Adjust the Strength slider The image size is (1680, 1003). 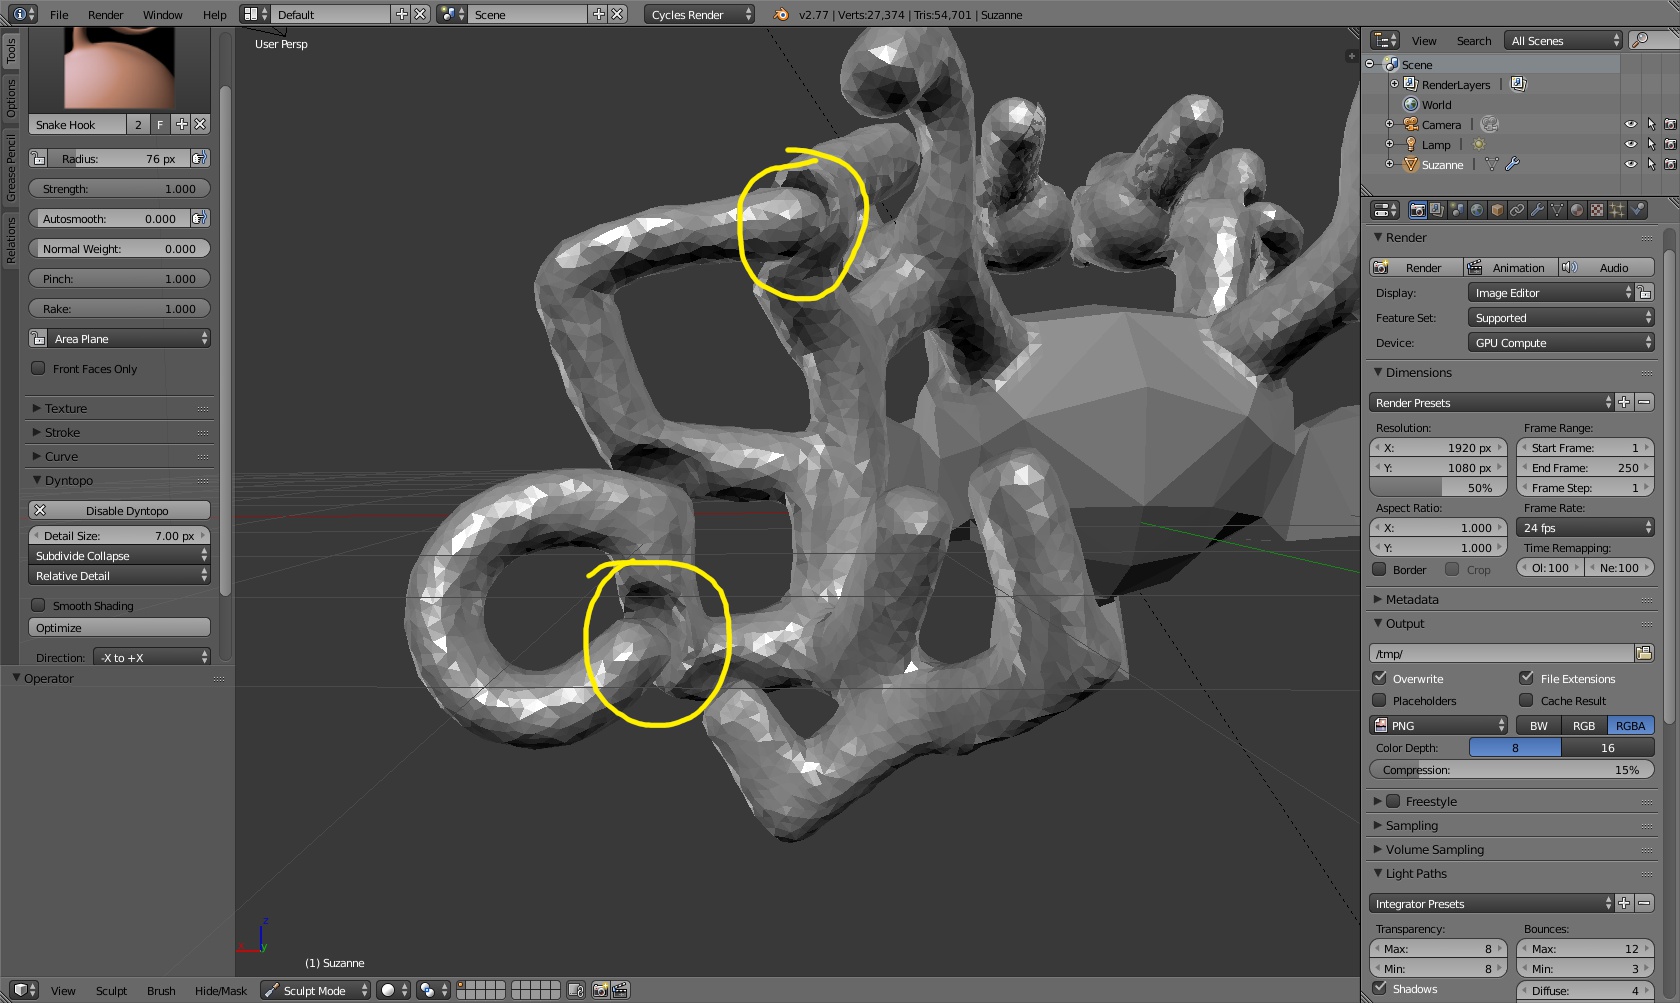click(119, 188)
